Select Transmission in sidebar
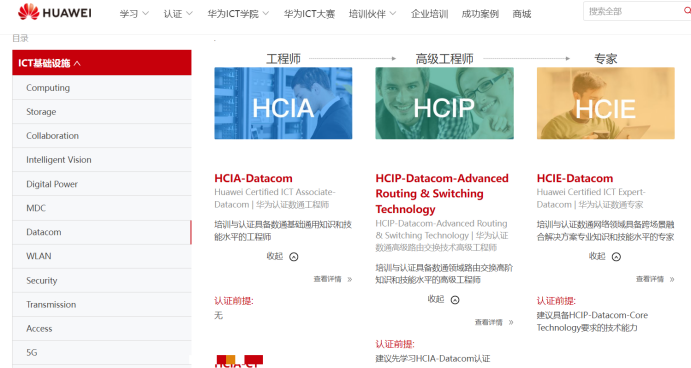 point(102,305)
